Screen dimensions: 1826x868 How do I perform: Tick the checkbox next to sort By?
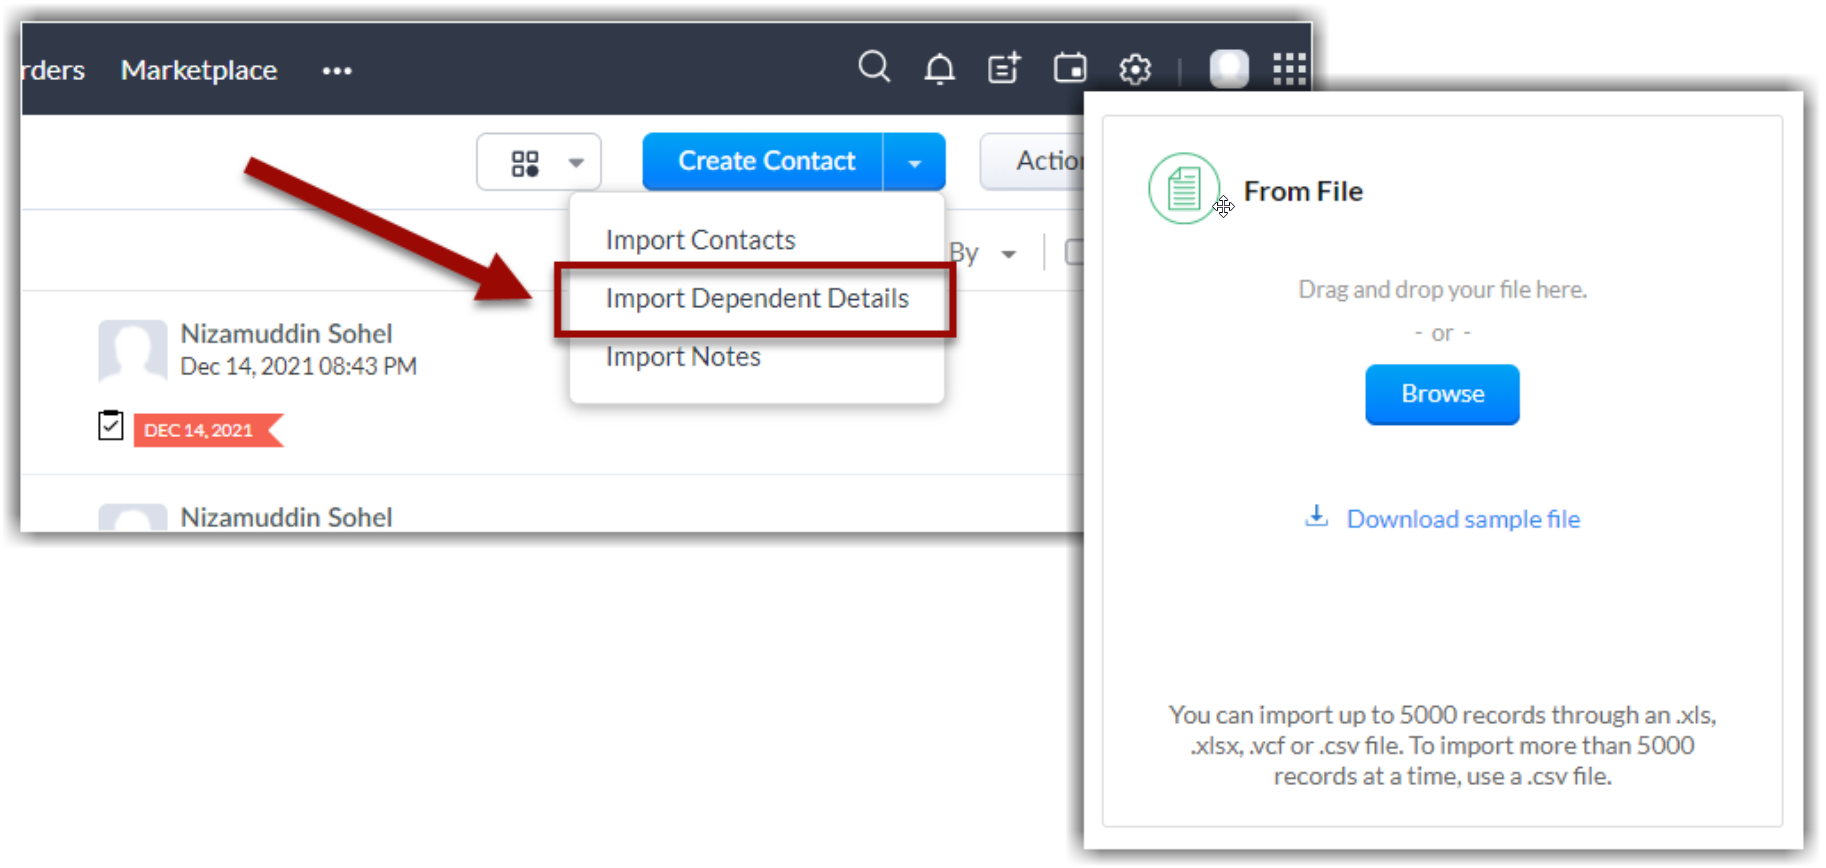click(1075, 253)
